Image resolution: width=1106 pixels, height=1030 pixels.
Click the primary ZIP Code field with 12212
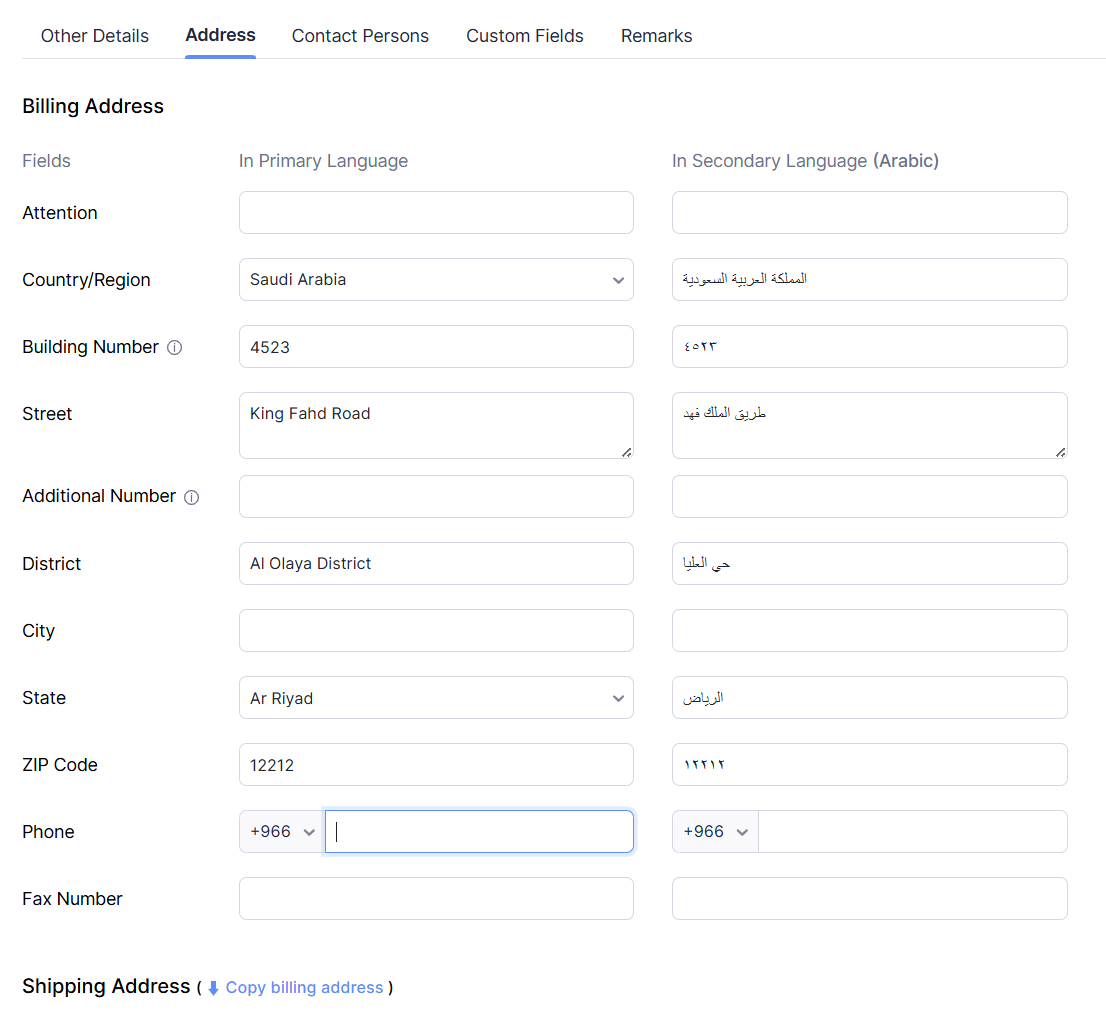436,765
